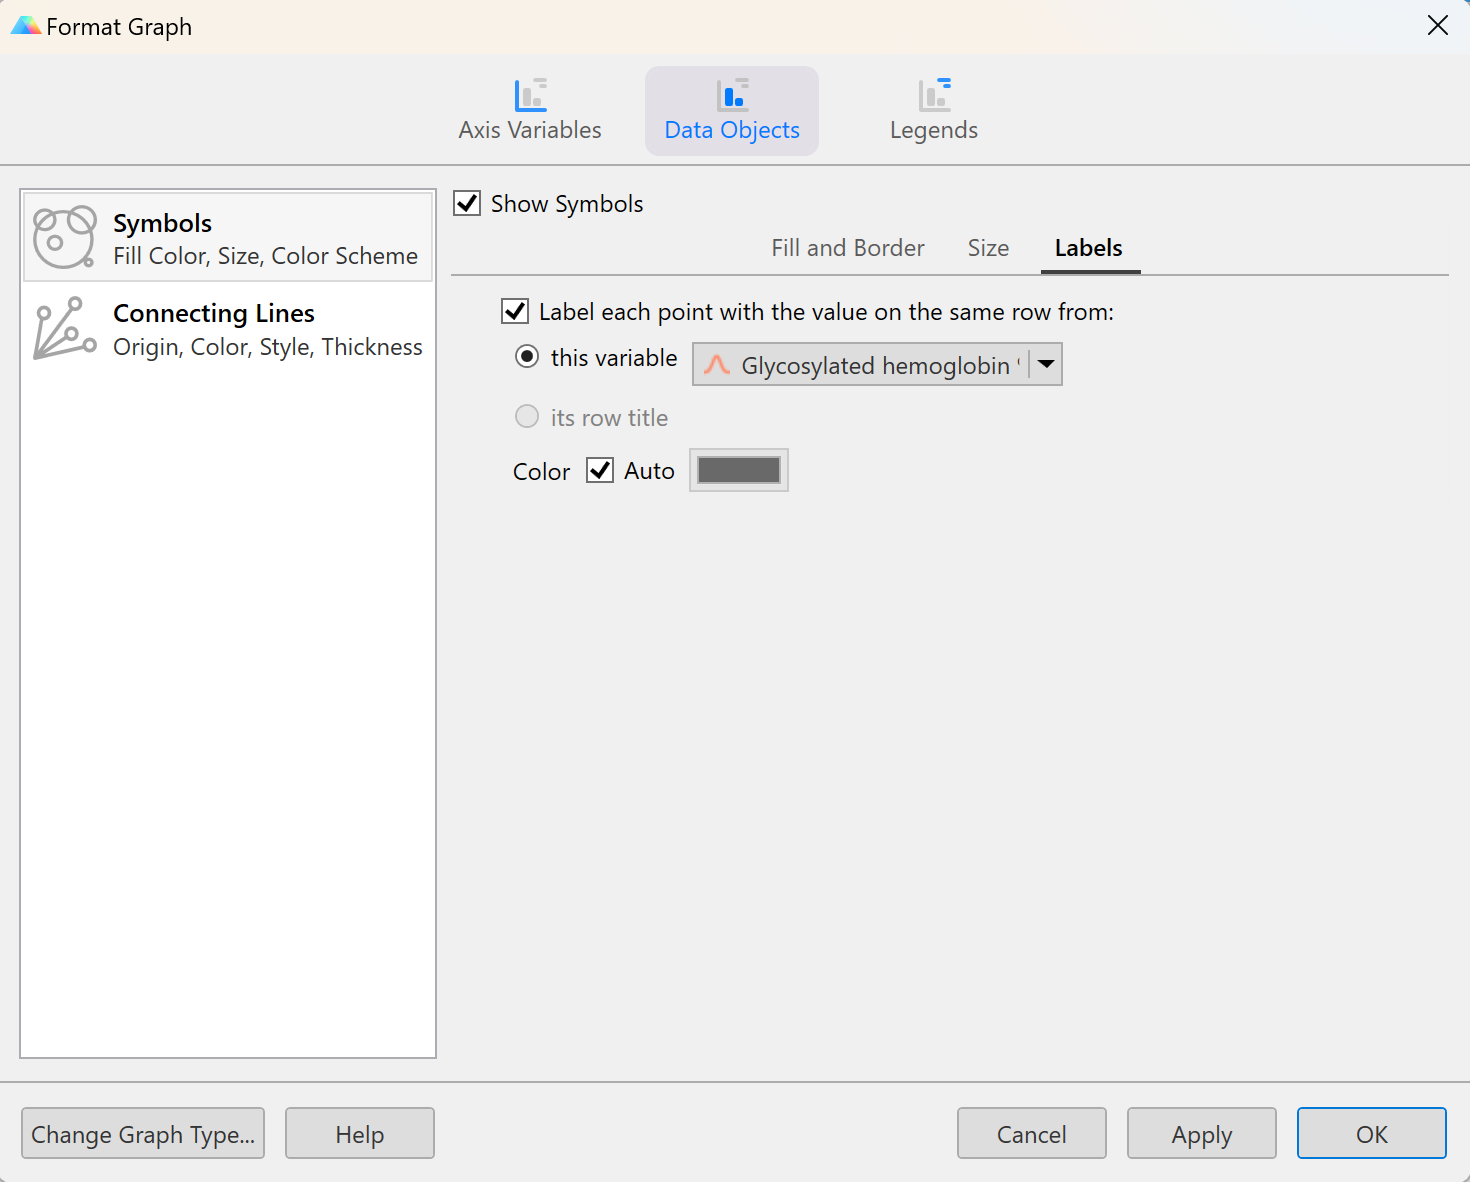Select the 'this variable' radio button
1470x1182 pixels.
coord(527,358)
